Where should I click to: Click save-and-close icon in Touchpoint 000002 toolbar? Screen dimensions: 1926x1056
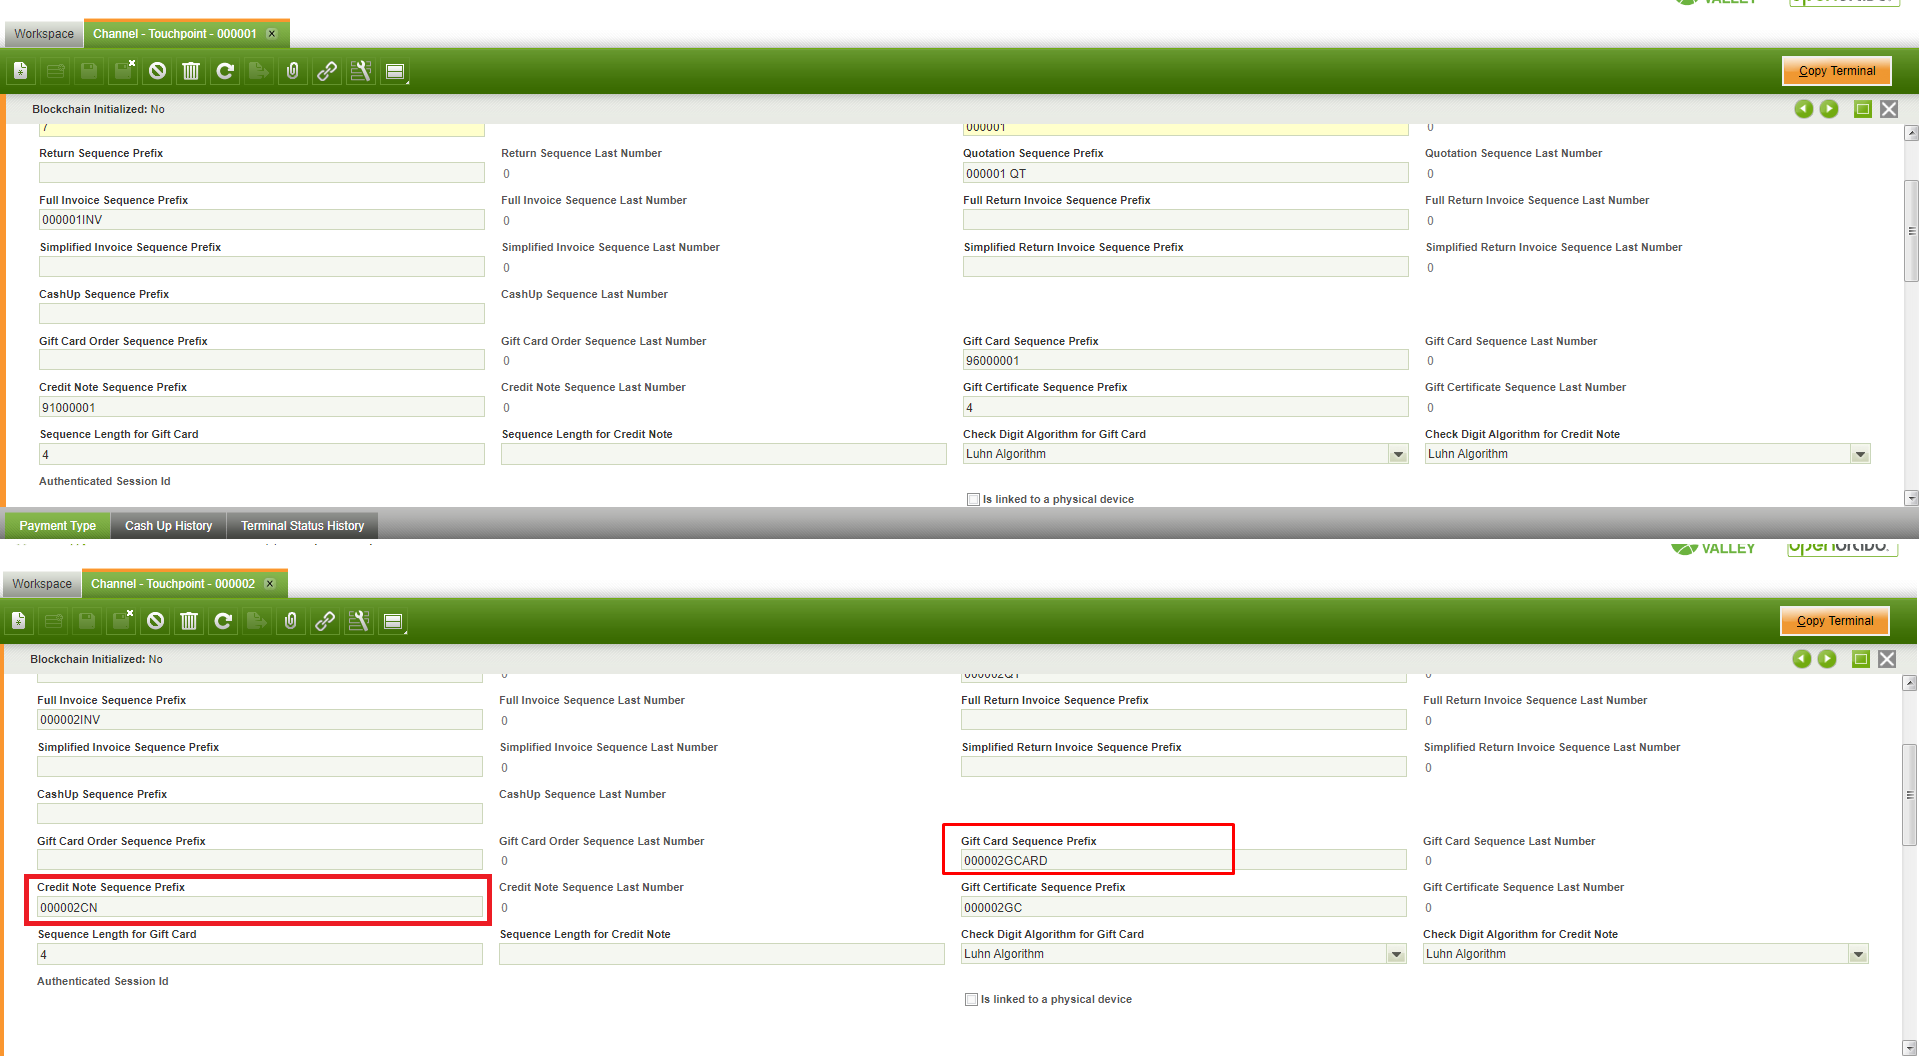pos(122,621)
